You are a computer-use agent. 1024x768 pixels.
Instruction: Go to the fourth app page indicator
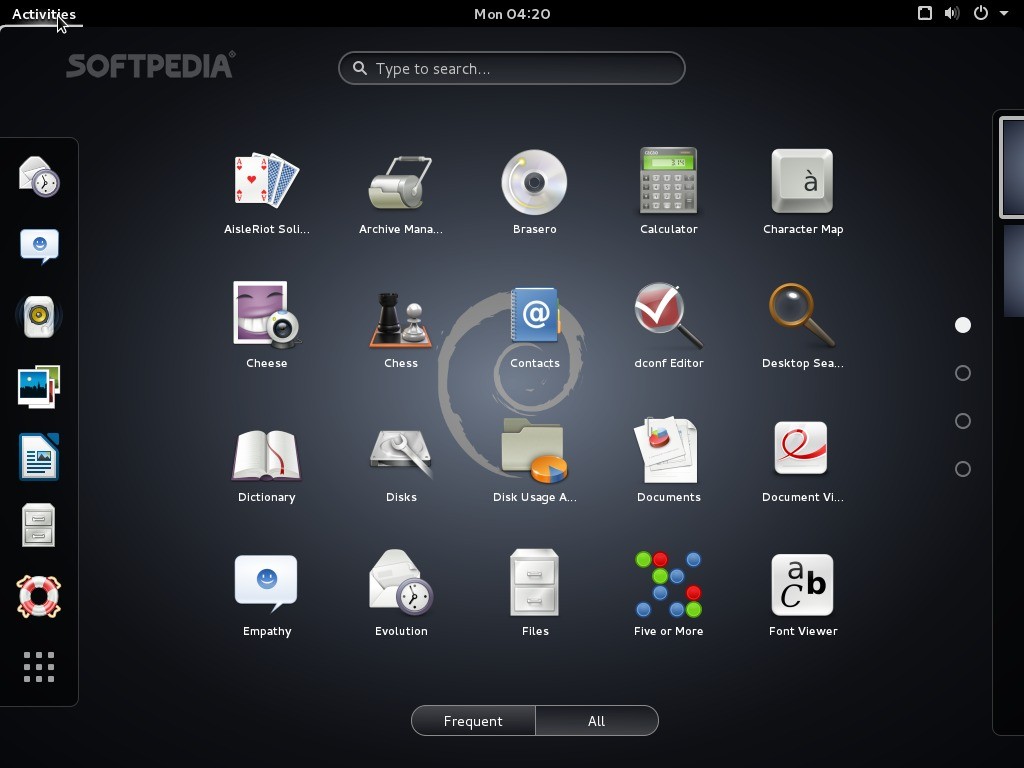coord(963,469)
